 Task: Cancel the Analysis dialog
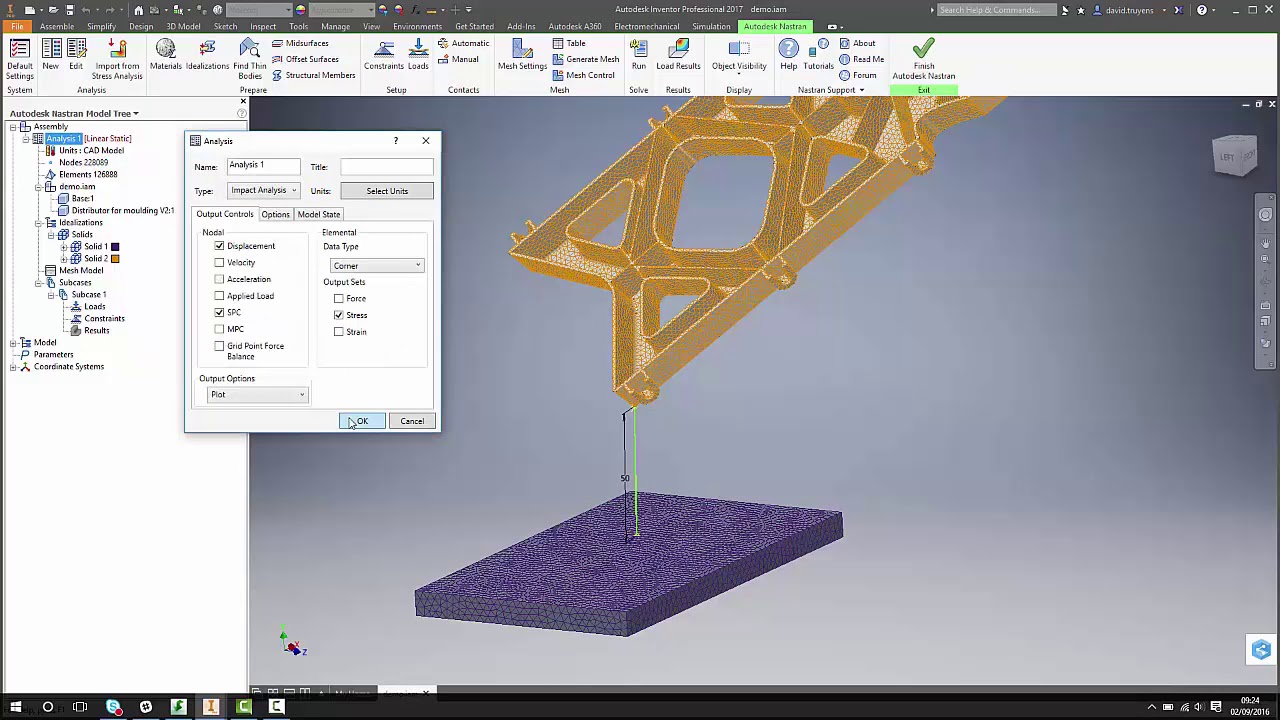click(412, 421)
